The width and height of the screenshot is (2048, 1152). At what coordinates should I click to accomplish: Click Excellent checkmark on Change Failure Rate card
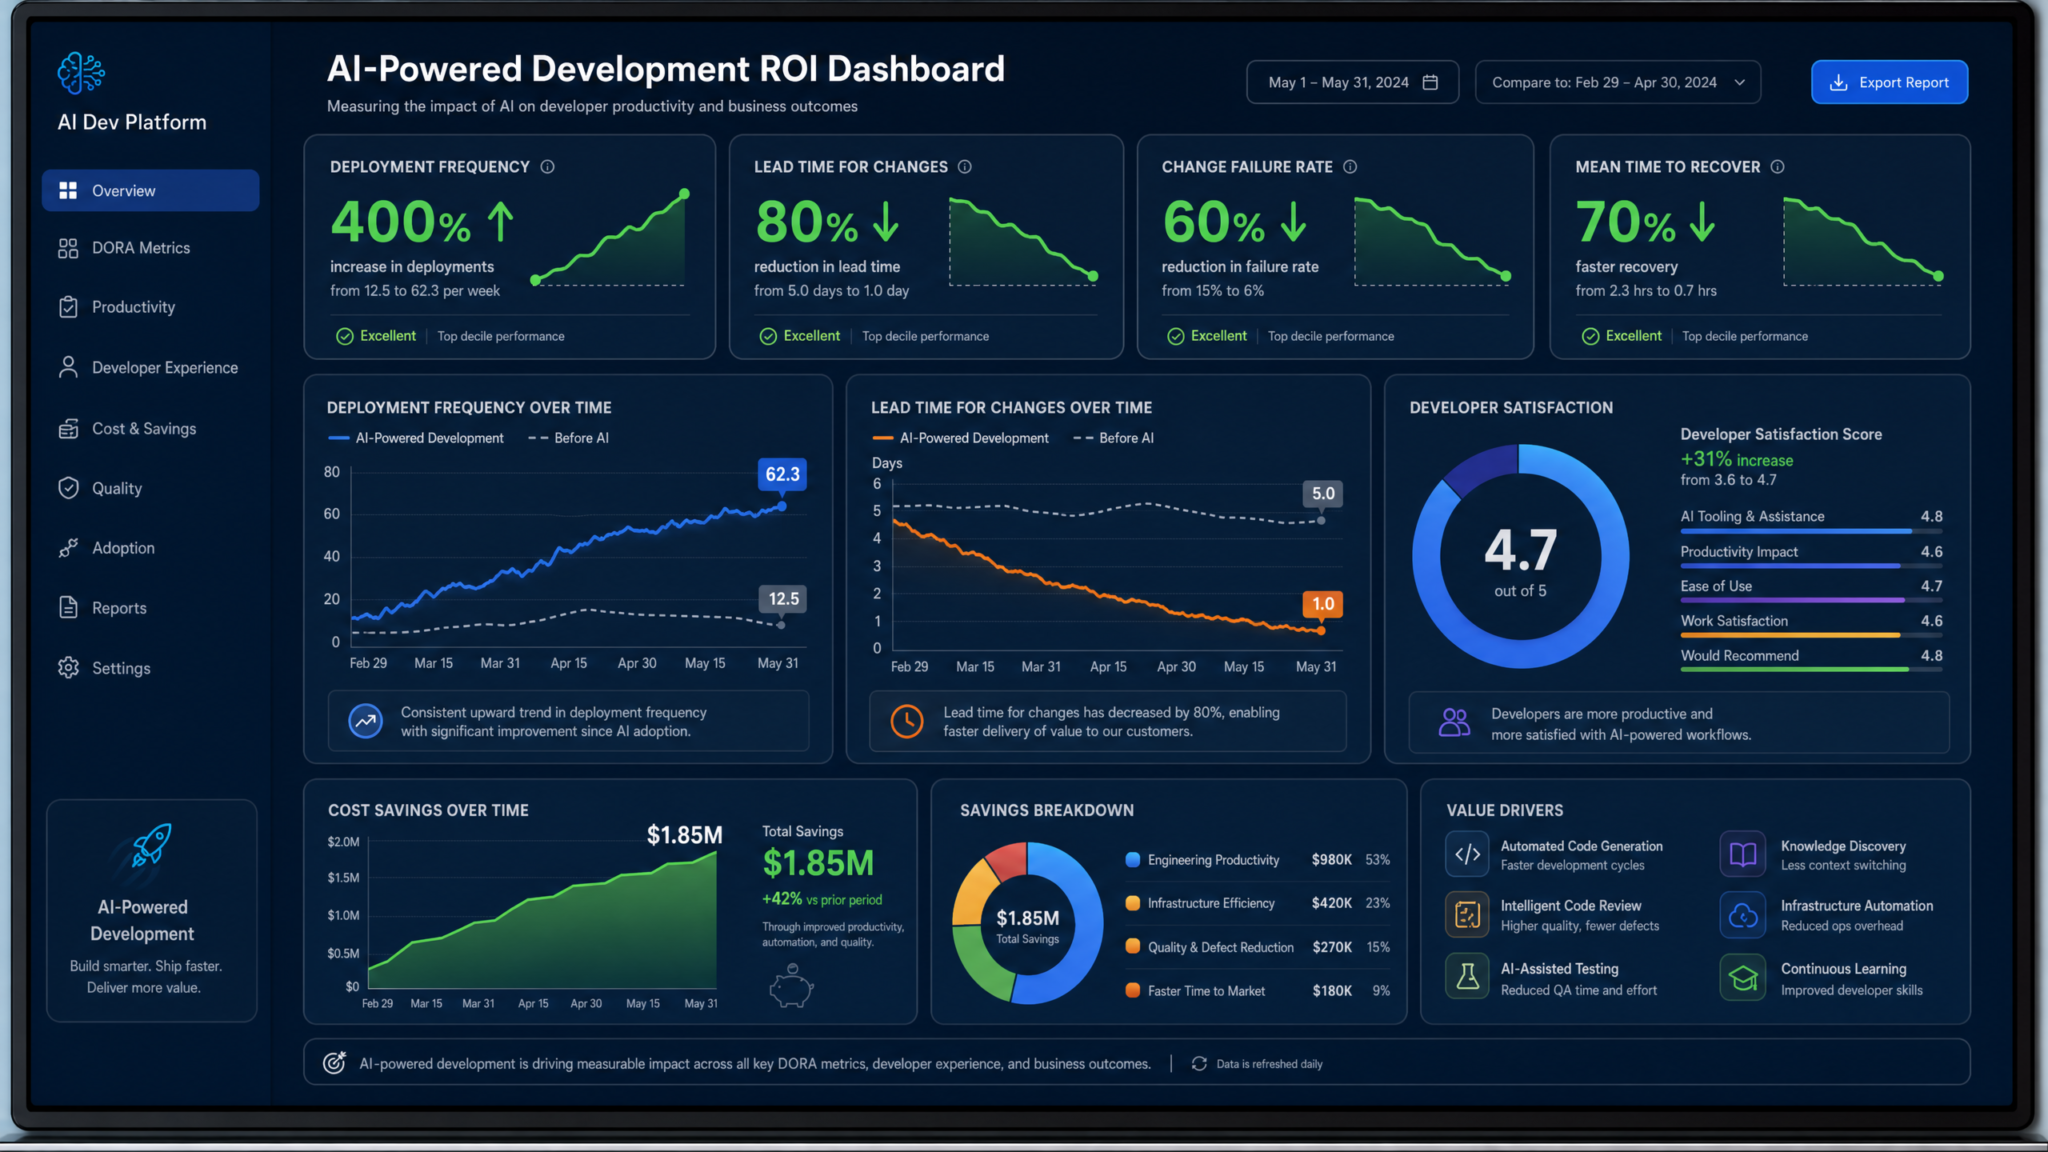pos(1176,336)
